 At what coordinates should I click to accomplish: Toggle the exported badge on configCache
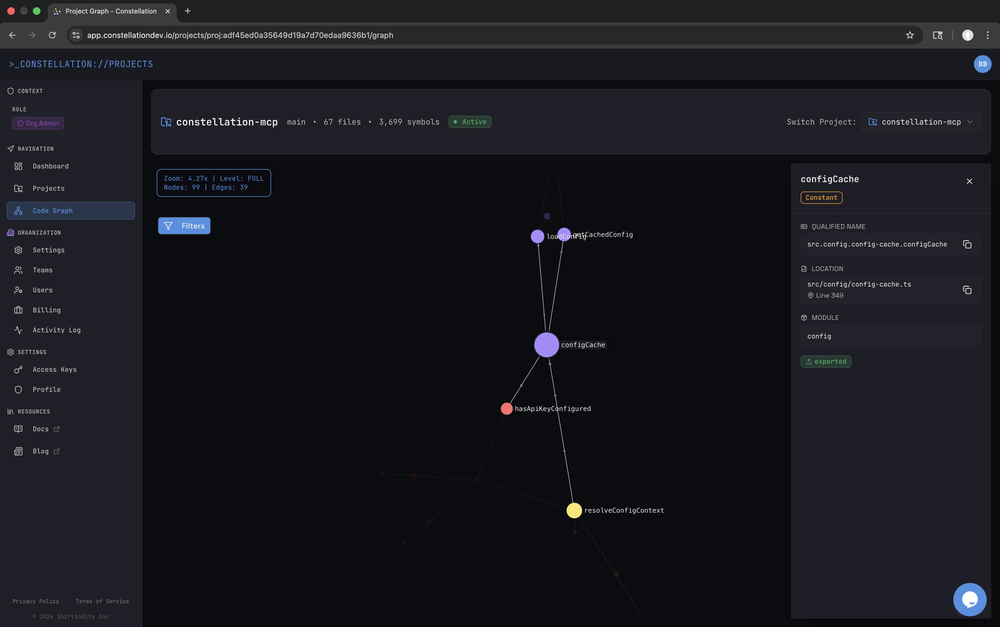[826, 361]
